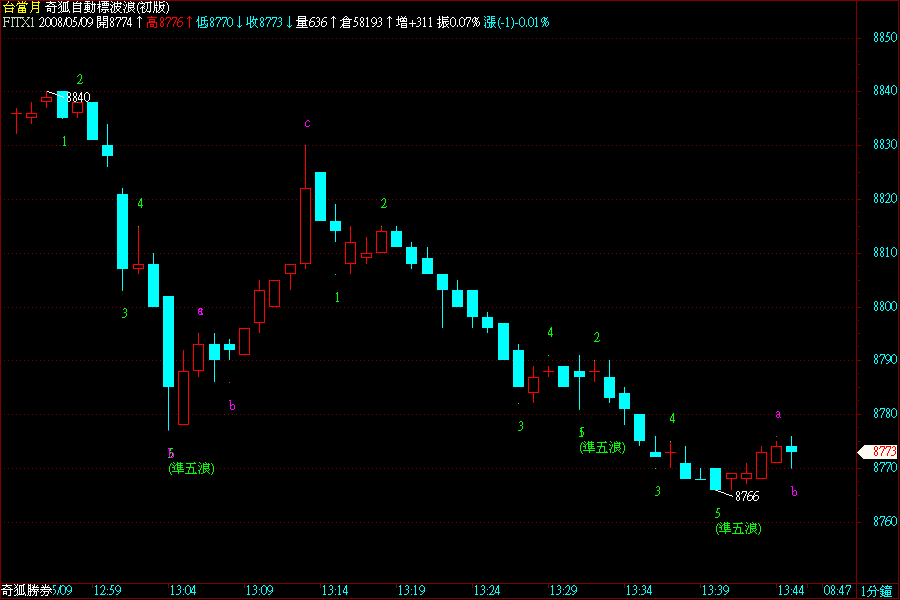Select the 低8770 low price in the header

click(215, 22)
